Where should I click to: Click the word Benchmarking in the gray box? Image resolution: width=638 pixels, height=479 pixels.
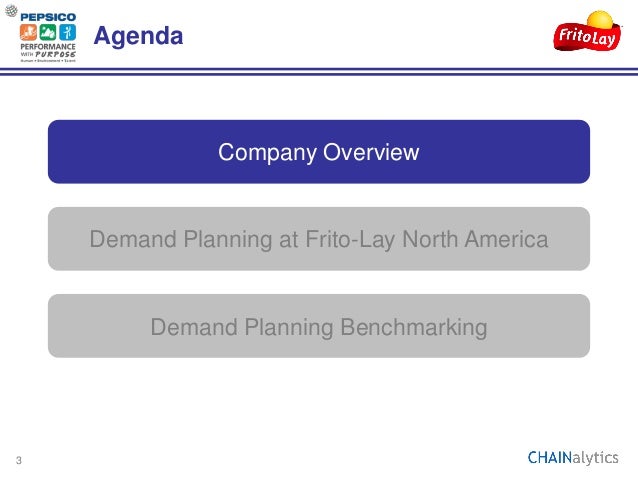[414, 327]
